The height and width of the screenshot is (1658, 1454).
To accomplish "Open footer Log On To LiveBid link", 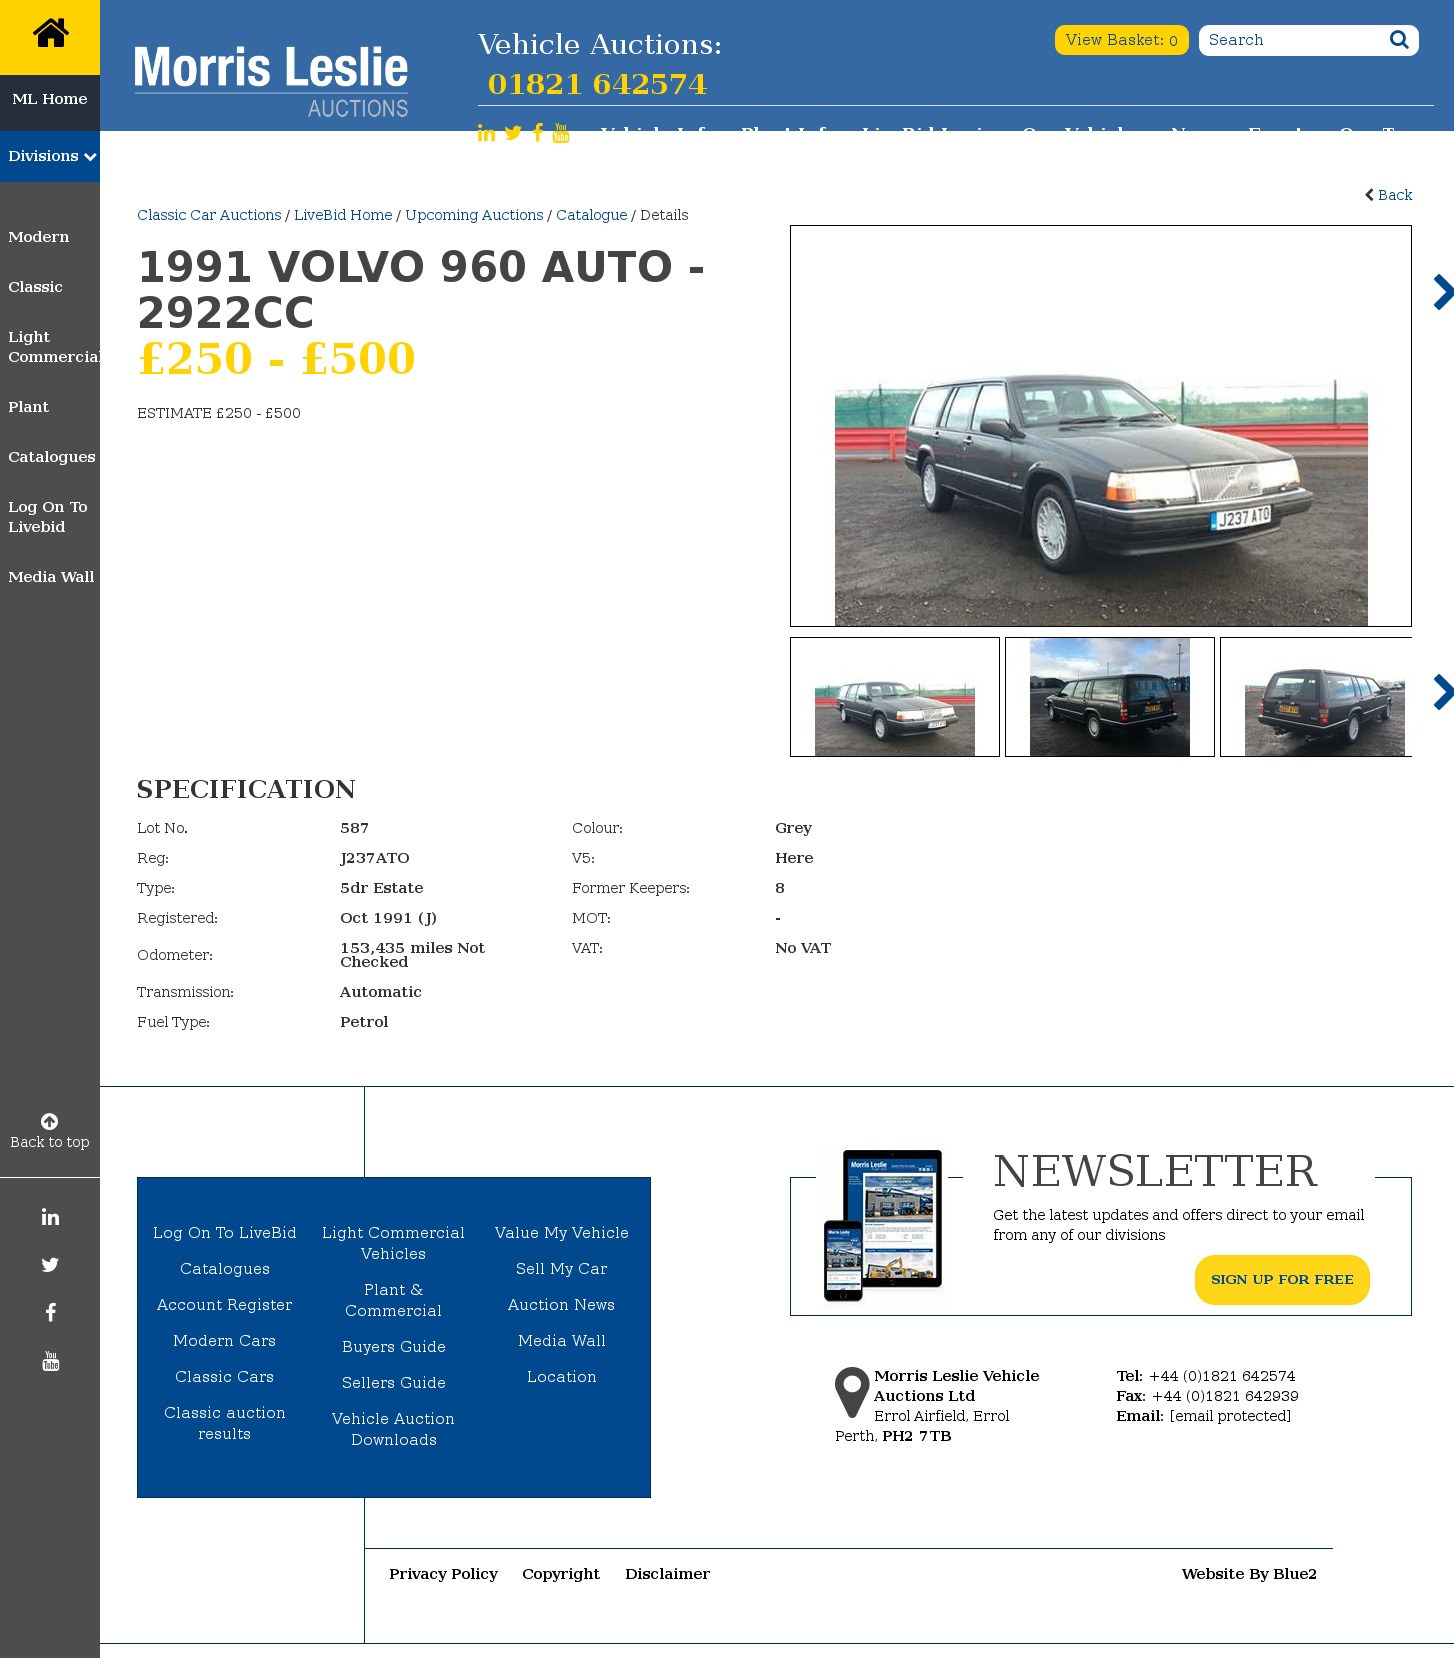I will 225,1233.
